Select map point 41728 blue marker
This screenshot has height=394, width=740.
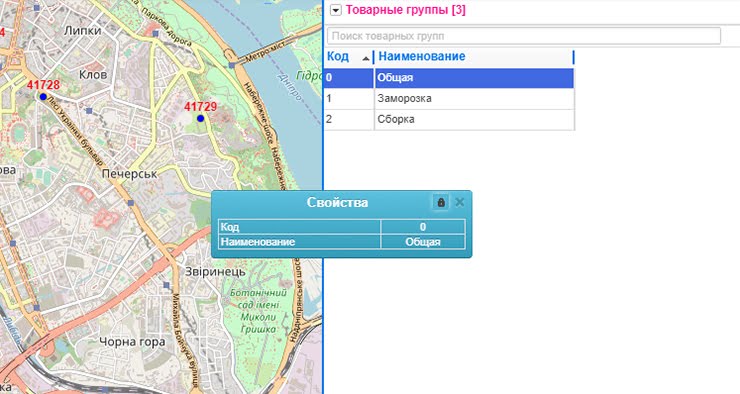tap(43, 97)
